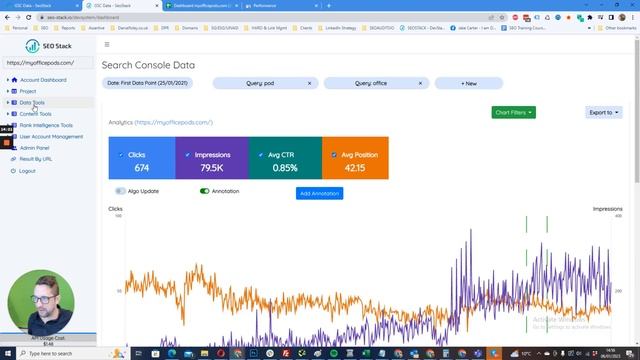Expand Data Tools tree arrow
Image resolution: width=640 pixels, height=360 pixels.
7,102
